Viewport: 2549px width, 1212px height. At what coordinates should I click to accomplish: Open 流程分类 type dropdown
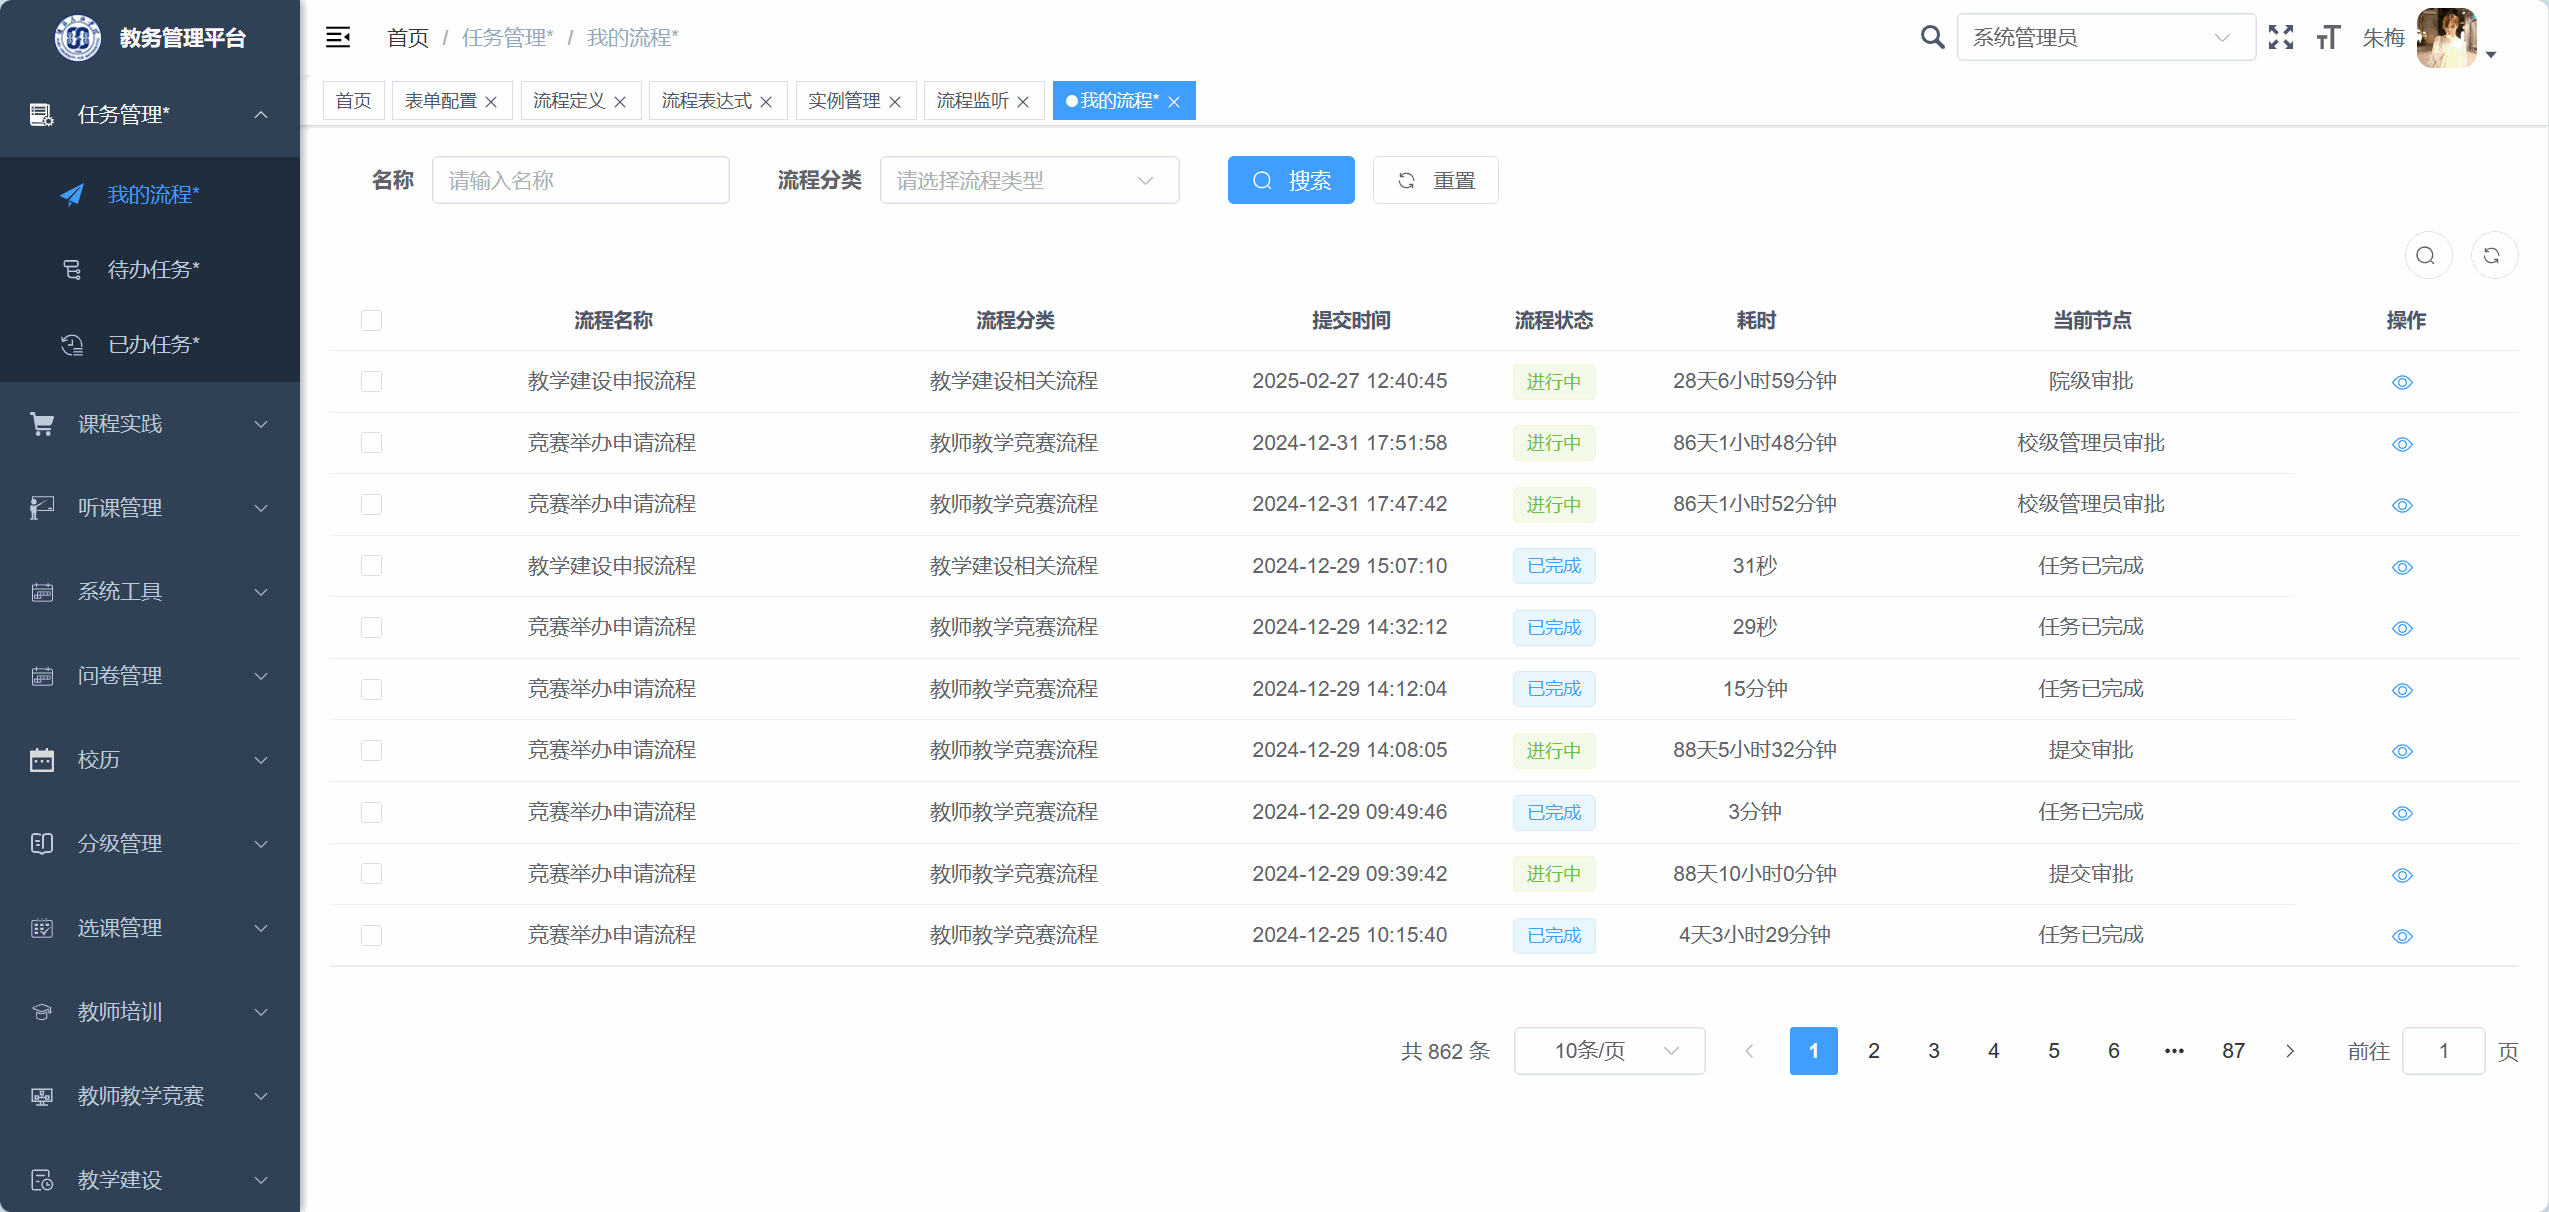[1028, 180]
